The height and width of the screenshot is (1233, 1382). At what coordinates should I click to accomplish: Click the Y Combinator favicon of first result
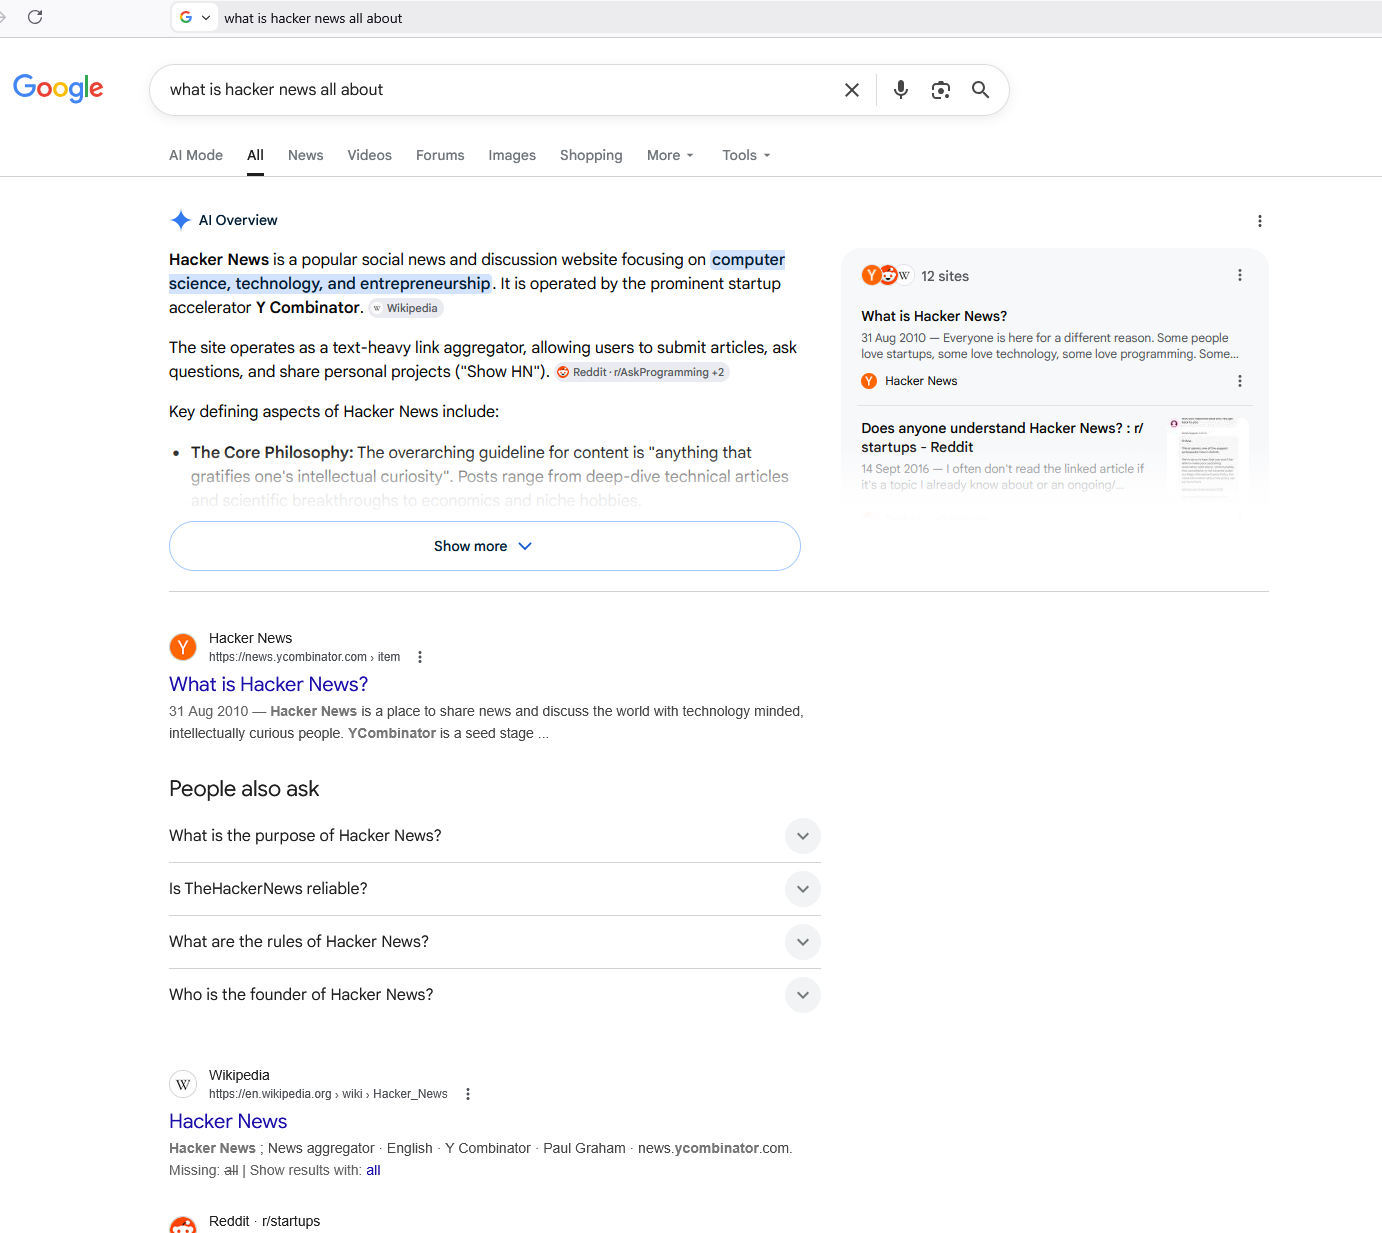(183, 647)
